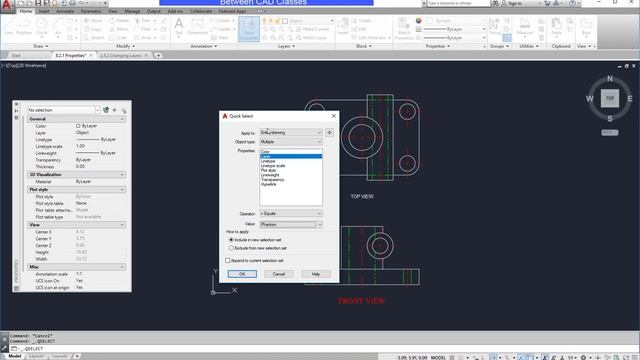Activate the Scale modify tool
This screenshot has width=640, height=360.
click(118, 38)
